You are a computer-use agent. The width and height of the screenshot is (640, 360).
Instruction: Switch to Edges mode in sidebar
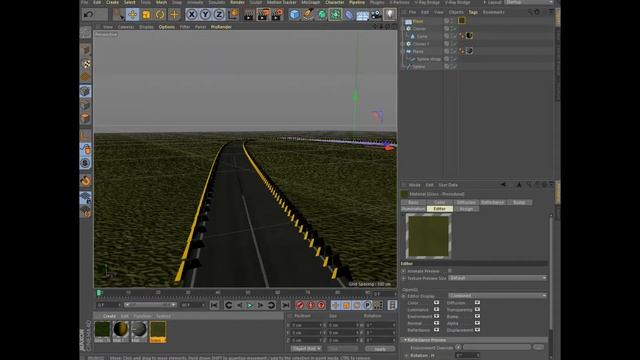coord(85,104)
